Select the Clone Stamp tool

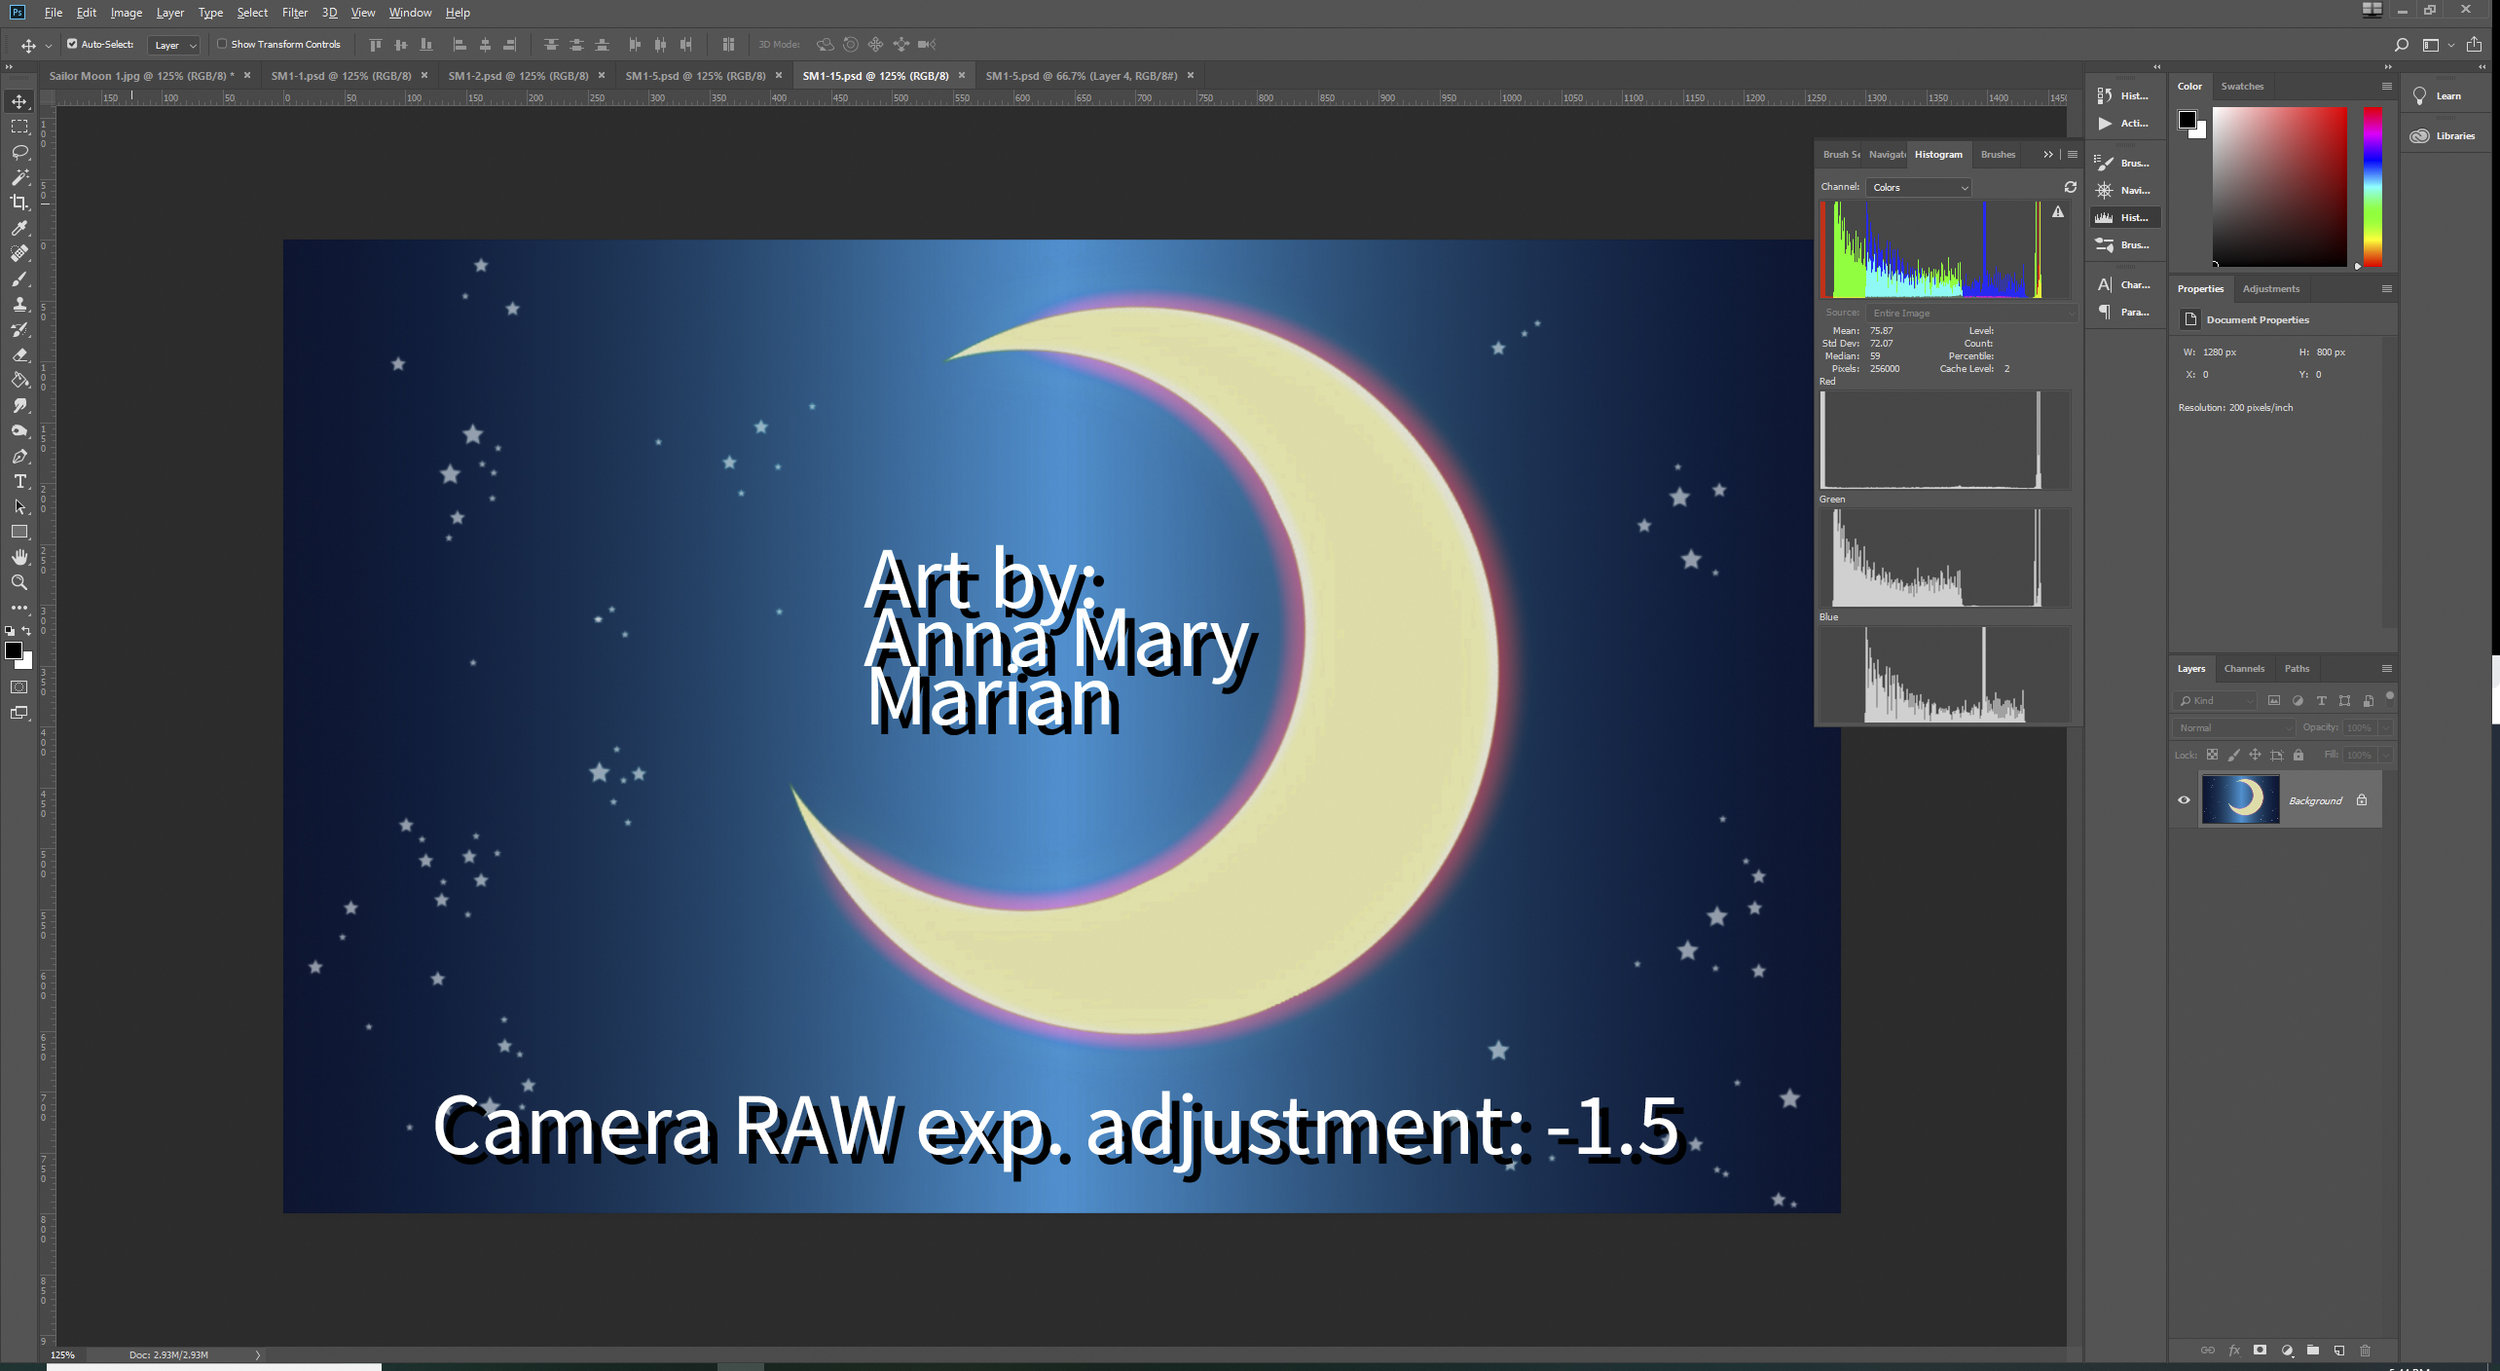tap(19, 304)
